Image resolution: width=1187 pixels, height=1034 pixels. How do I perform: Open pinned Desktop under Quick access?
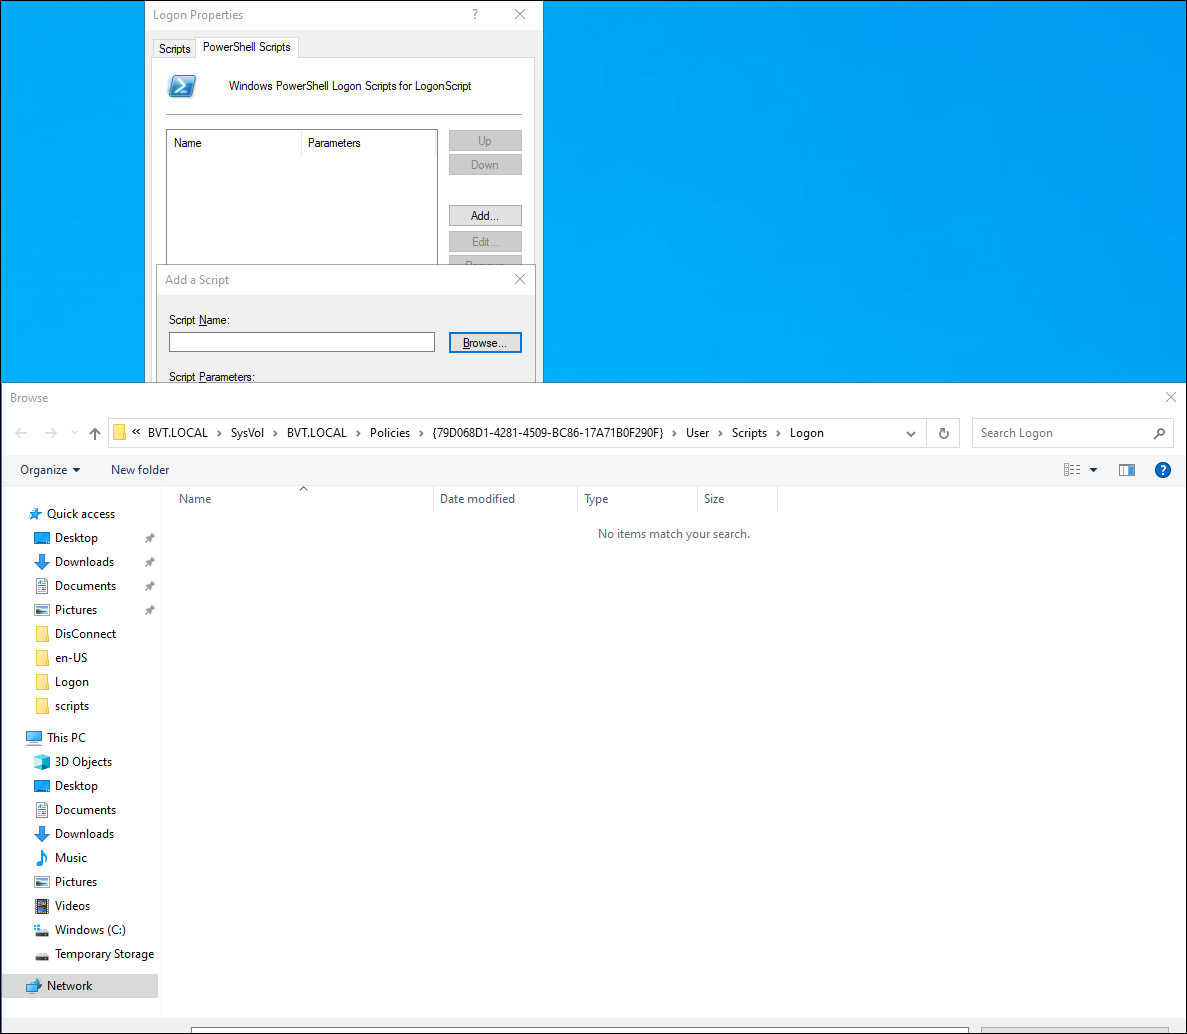[76, 538]
